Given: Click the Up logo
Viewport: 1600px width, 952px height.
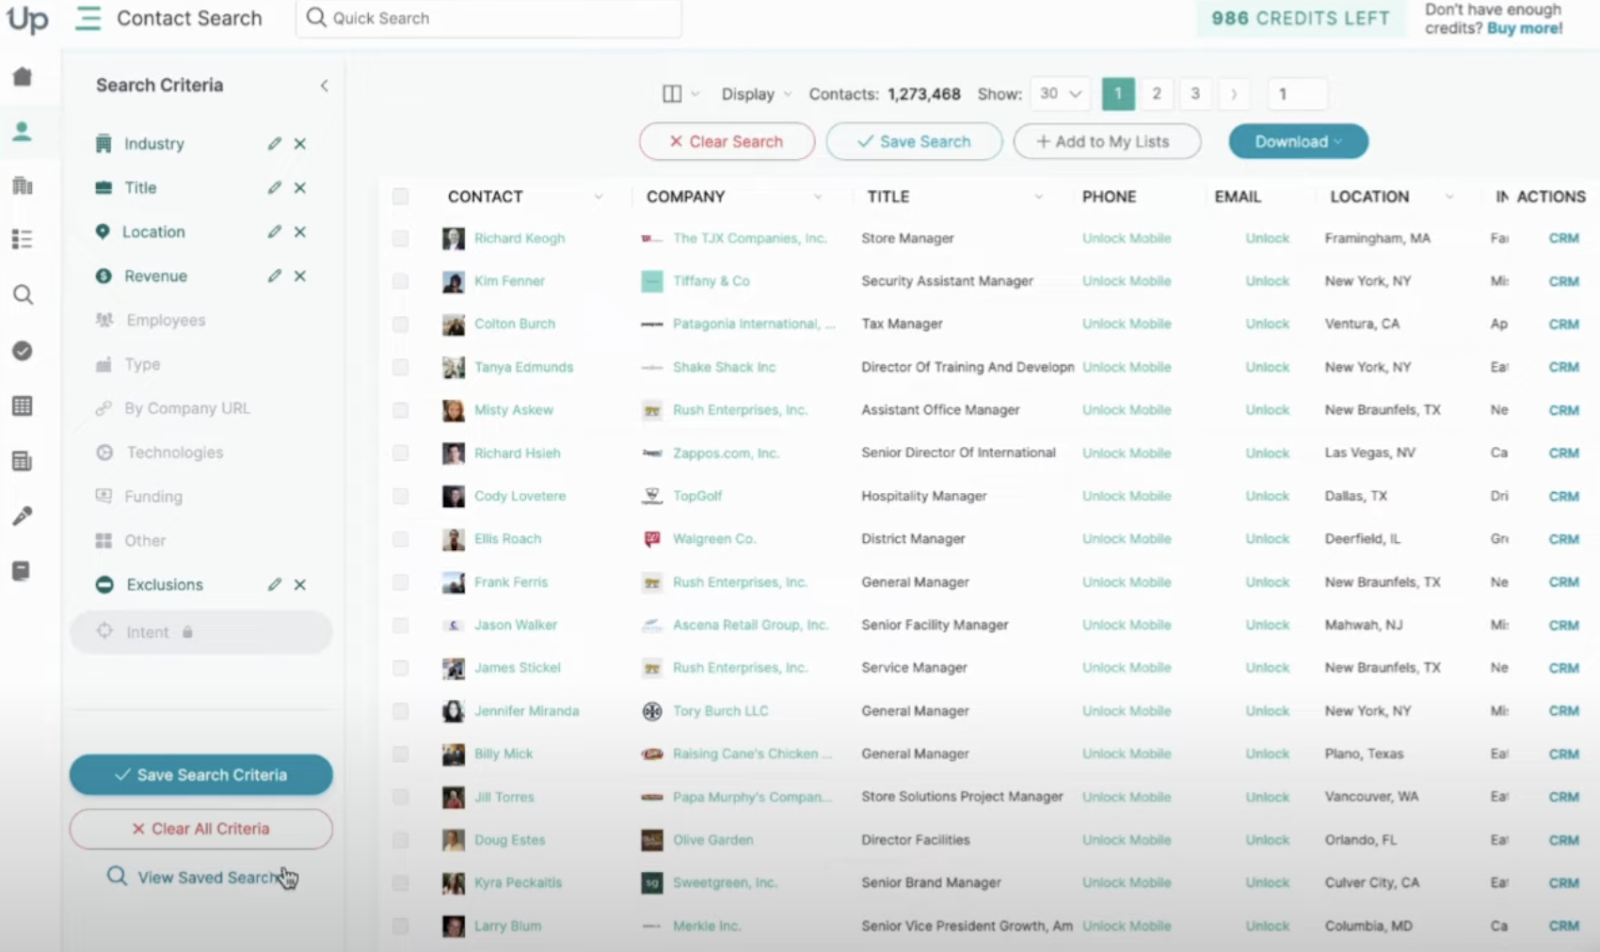Looking at the screenshot, I should pos(27,20).
